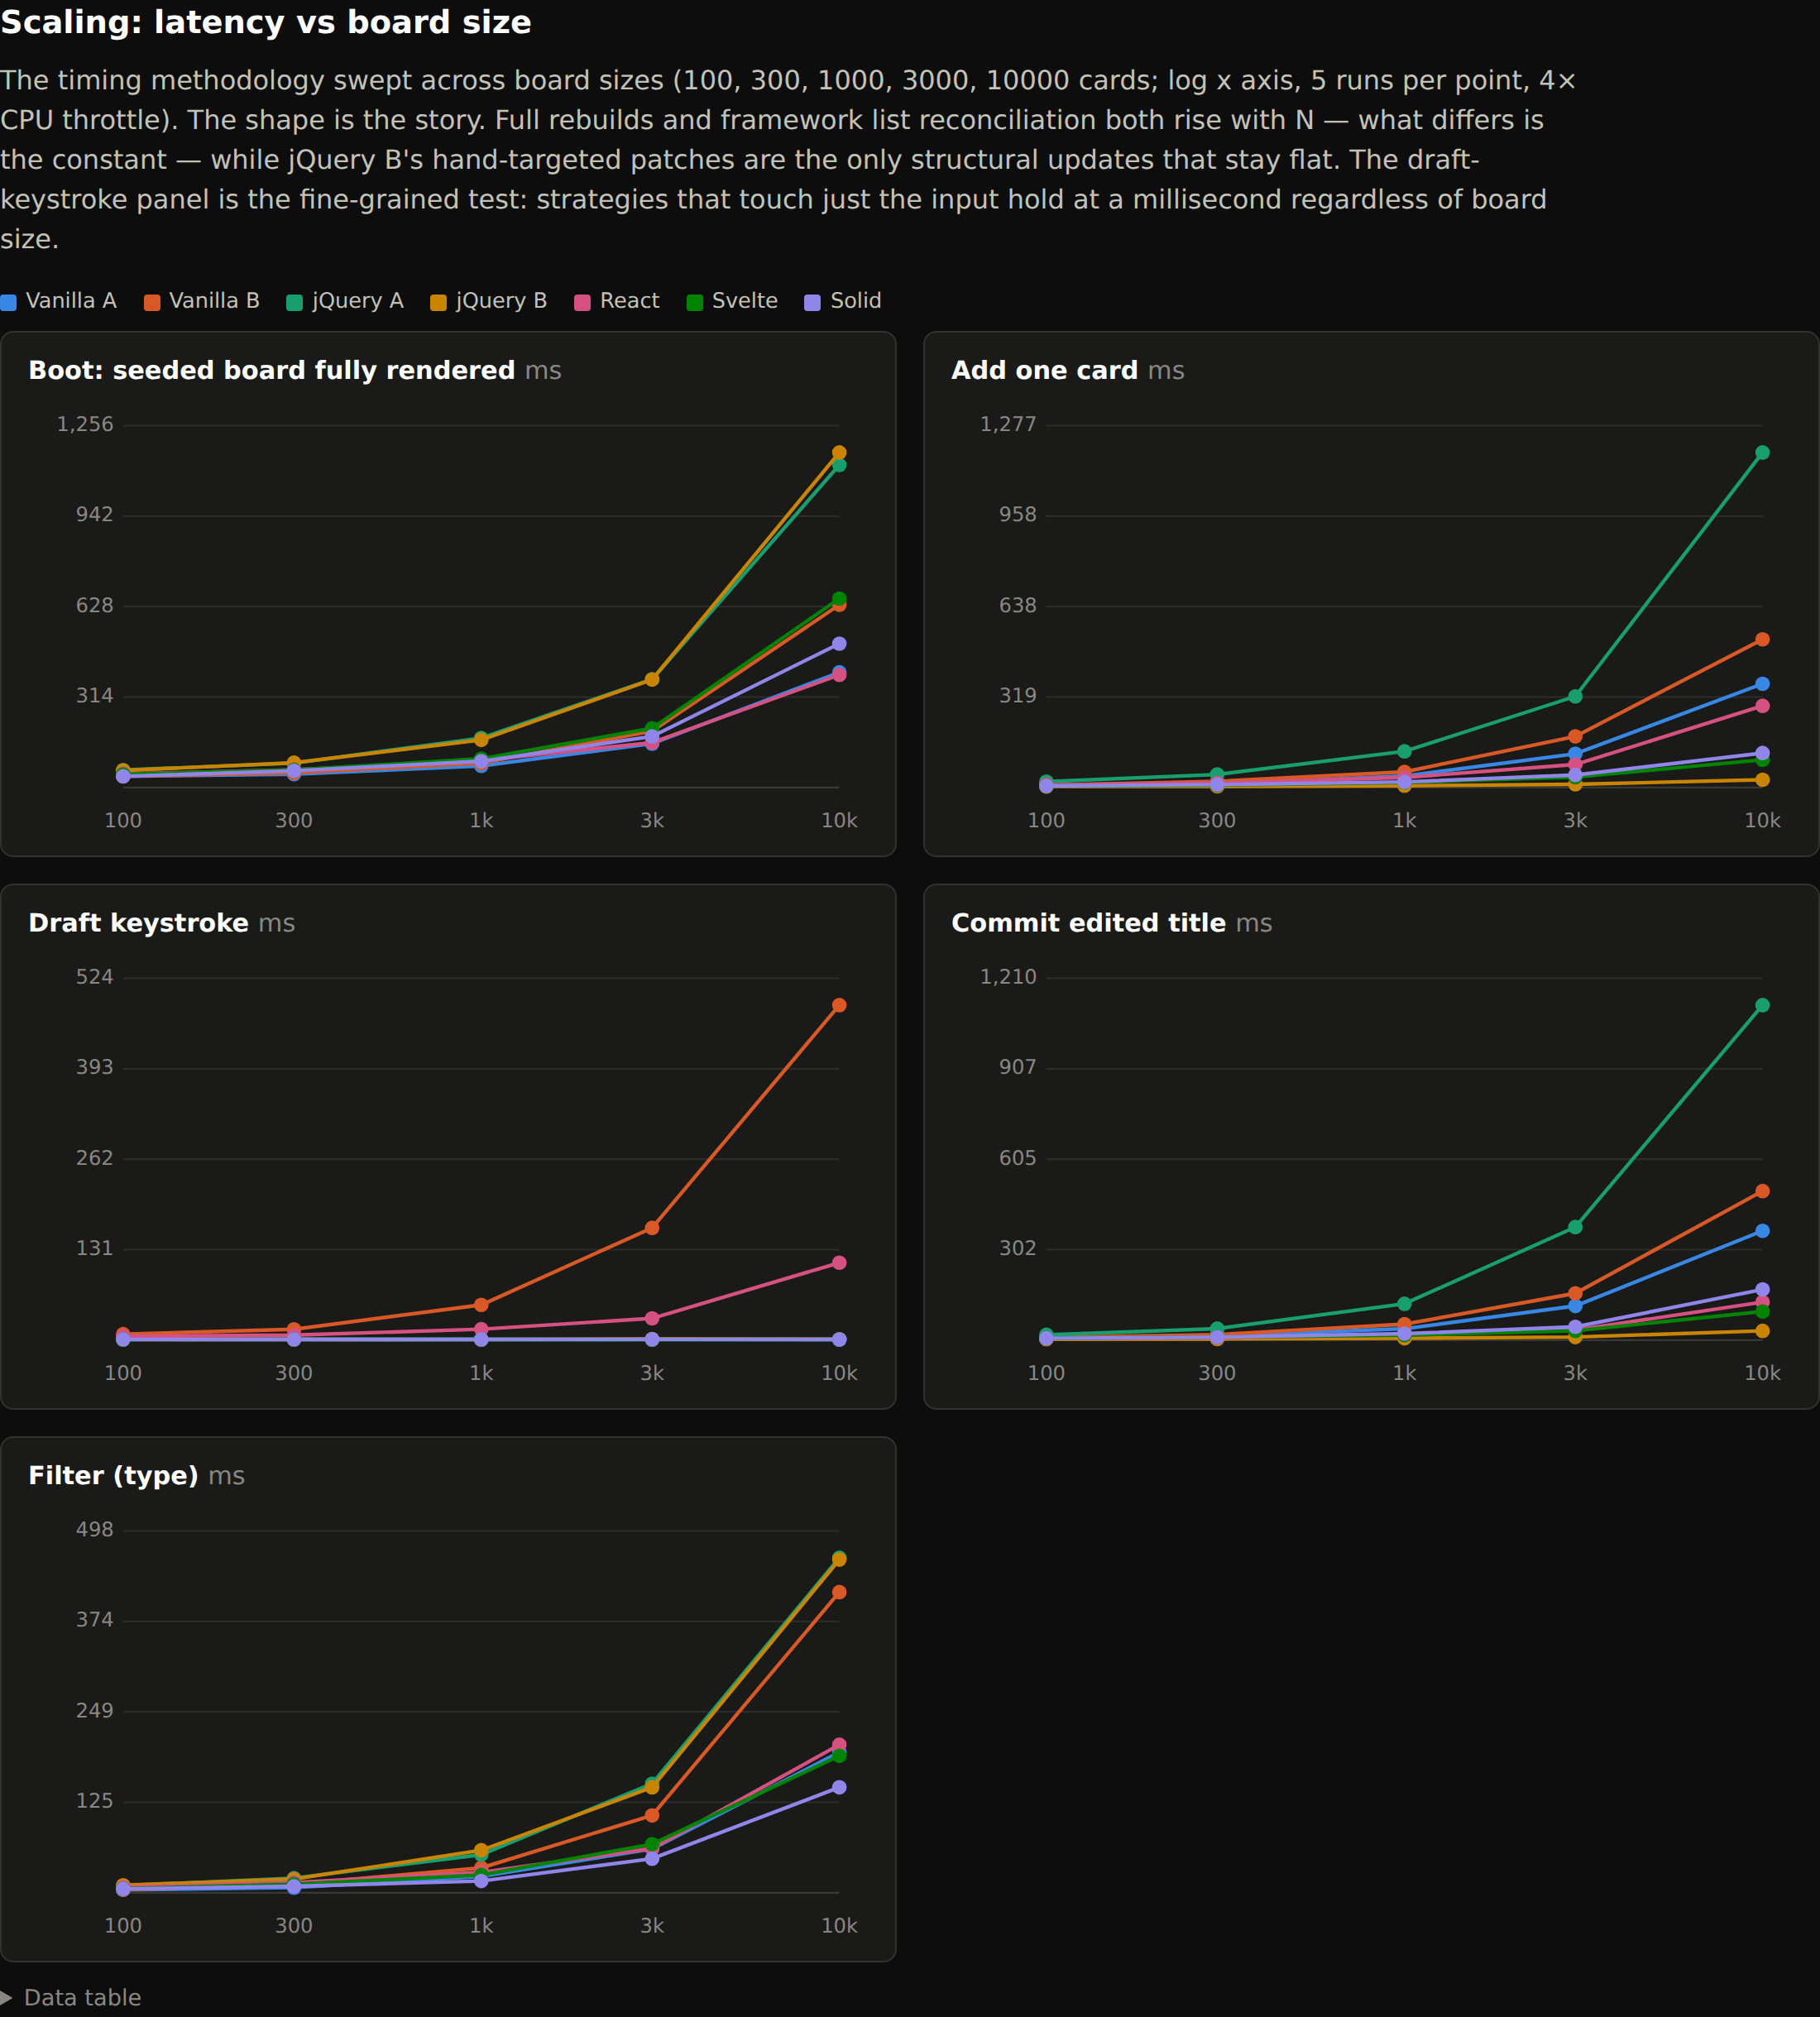Image resolution: width=1820 pixels, height=2017 pixels.
Task: Click Vanilla B 10k point in Commit edited title
Action: (x=1762, y=1191)
